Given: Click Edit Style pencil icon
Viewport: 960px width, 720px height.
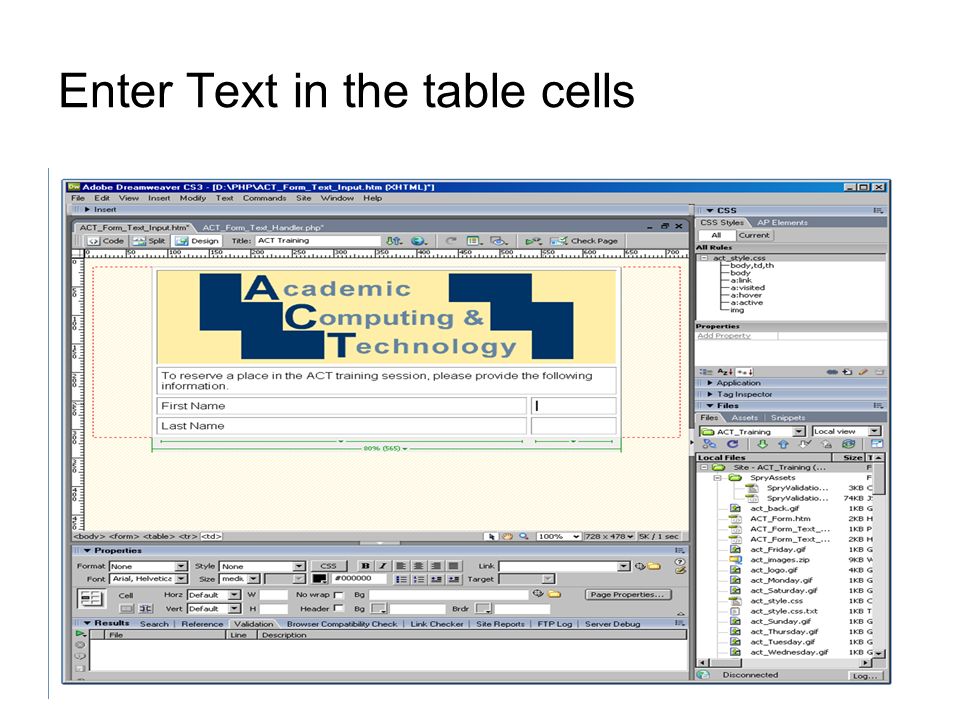Looking at the screenshot, I should click(863, 372).
